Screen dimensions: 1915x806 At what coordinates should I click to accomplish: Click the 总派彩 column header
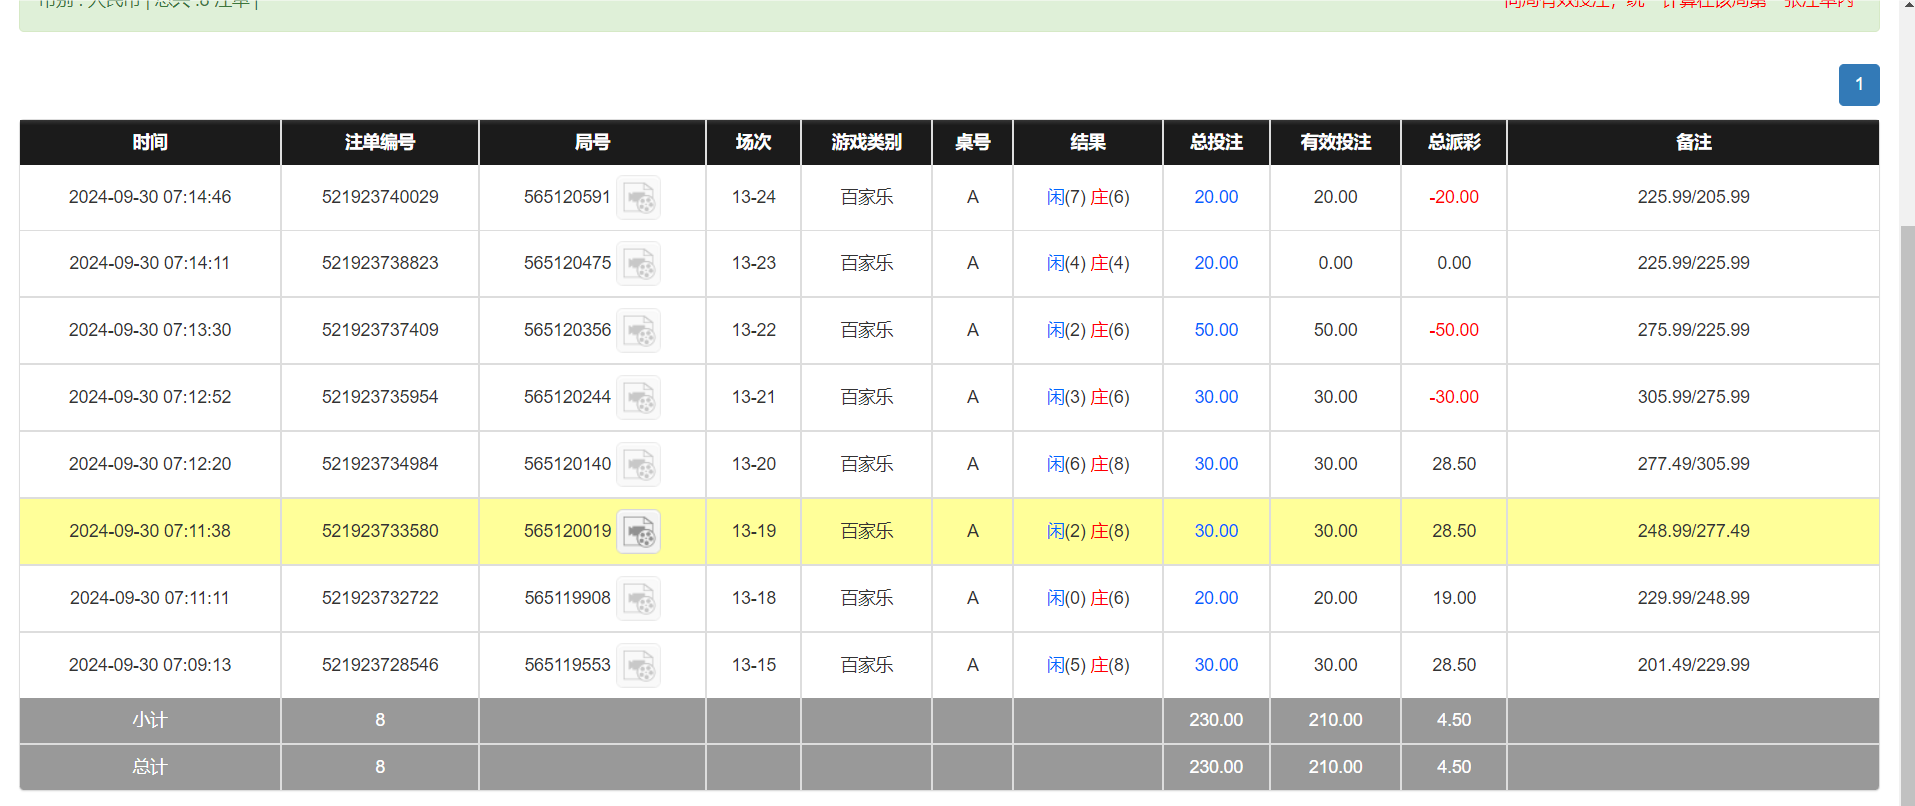1453,142
